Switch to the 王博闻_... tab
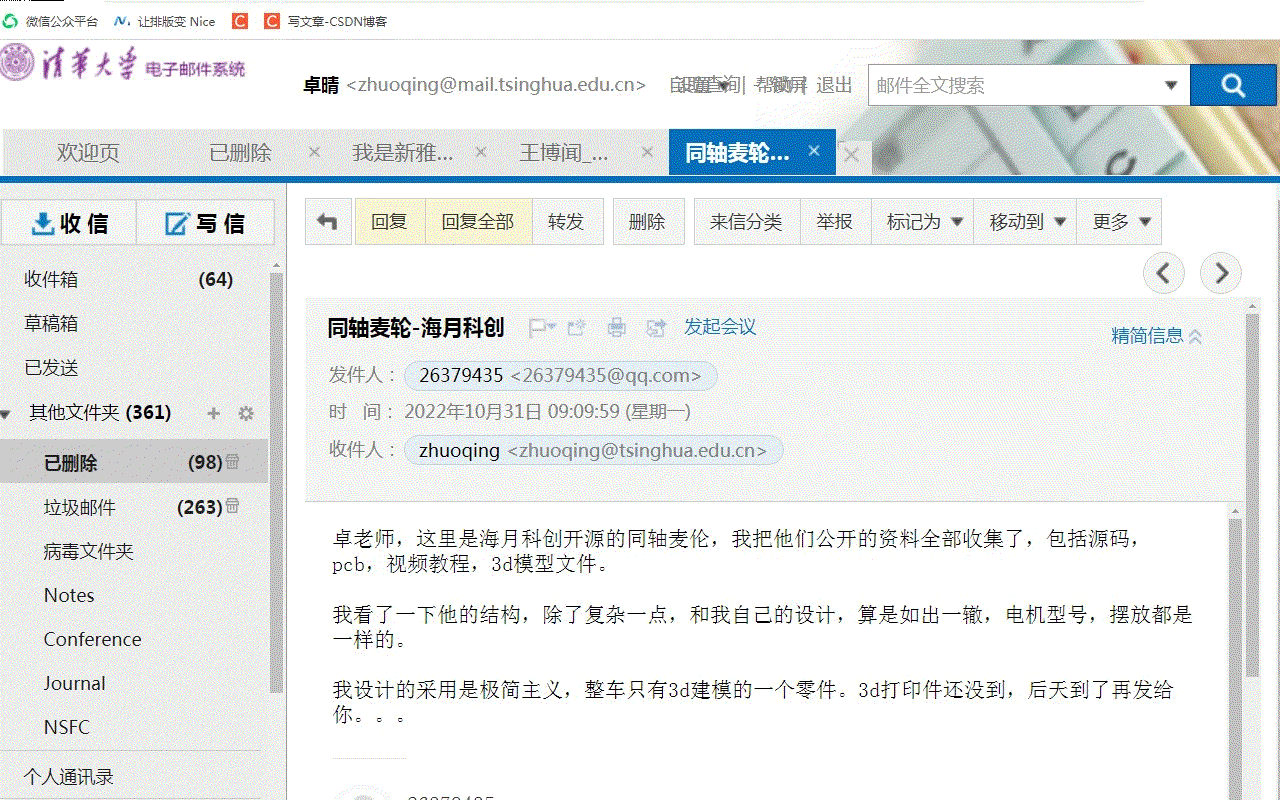Screen dimensions: 1280x800 click(564, 153)
